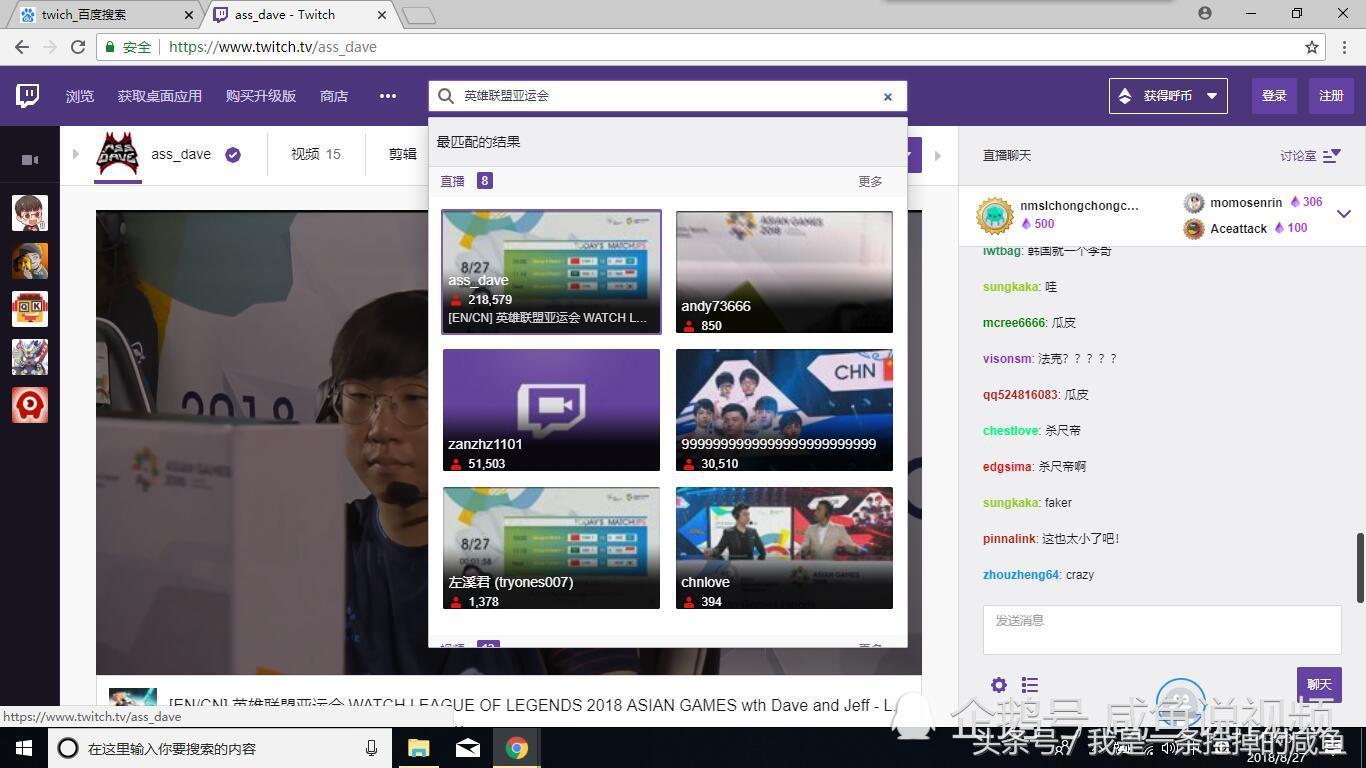Viewport: 1366px width, 768px height.
Task: Expand the top cheerers leaderboard chevron
Action: 1344,214
